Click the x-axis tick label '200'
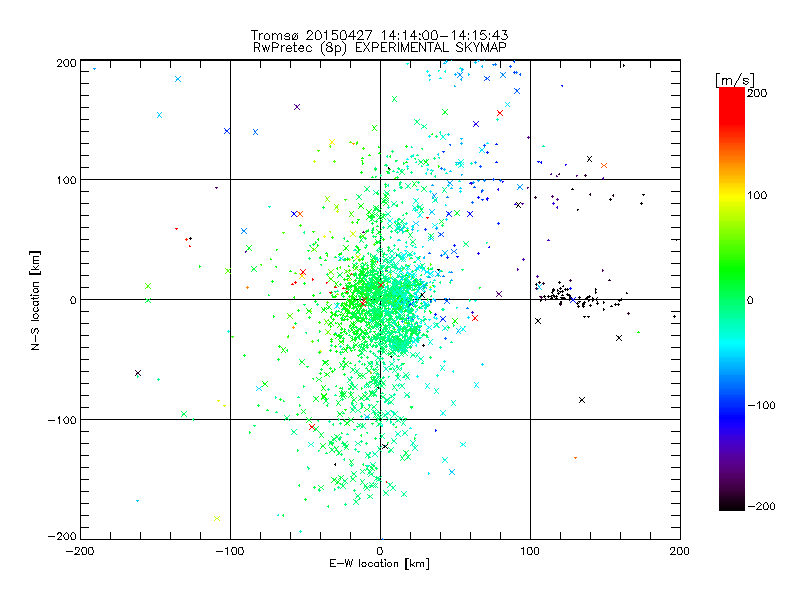The height and width of the screenshot is (600, 800). [x=680, y=551]
